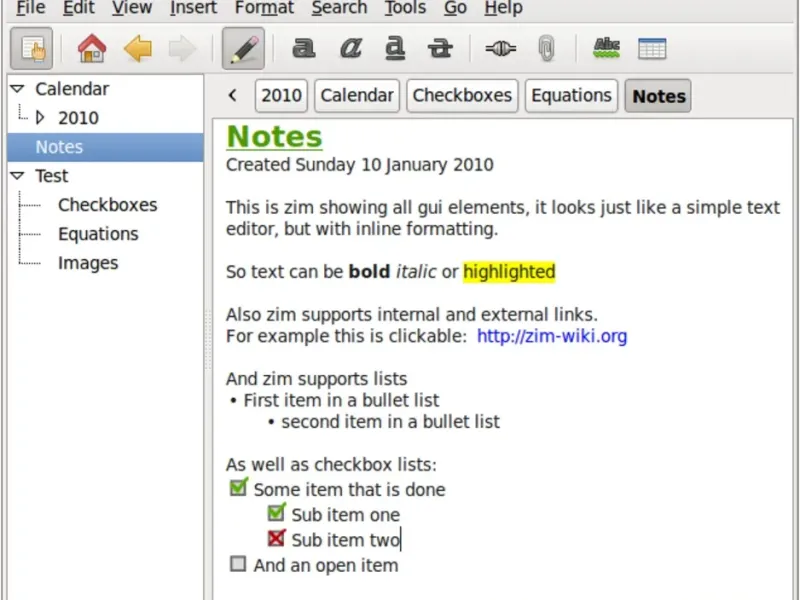The width and height of the screenshot is (800, 600).
Task: Click 'second item in a bullet list'
Action: 390,422
